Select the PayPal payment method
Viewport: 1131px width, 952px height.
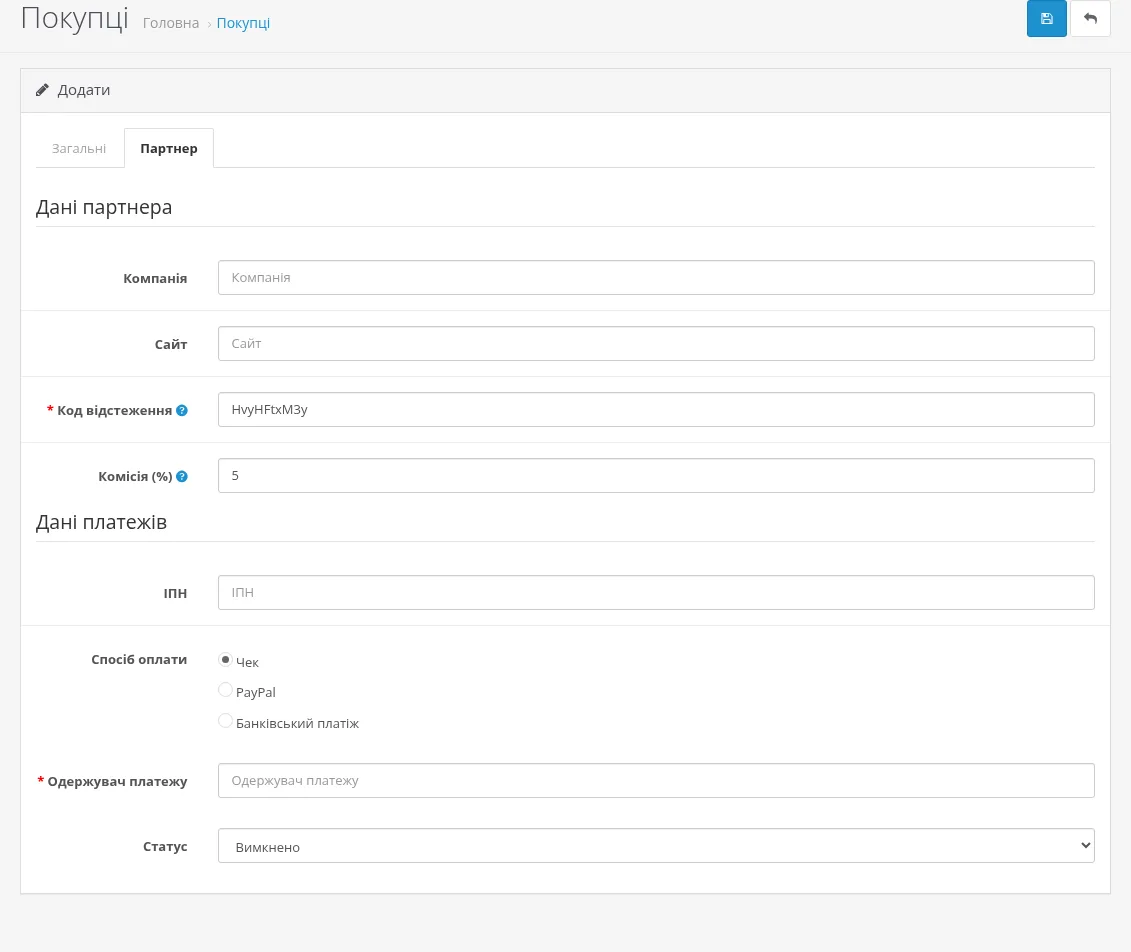[x=226, y=690]
